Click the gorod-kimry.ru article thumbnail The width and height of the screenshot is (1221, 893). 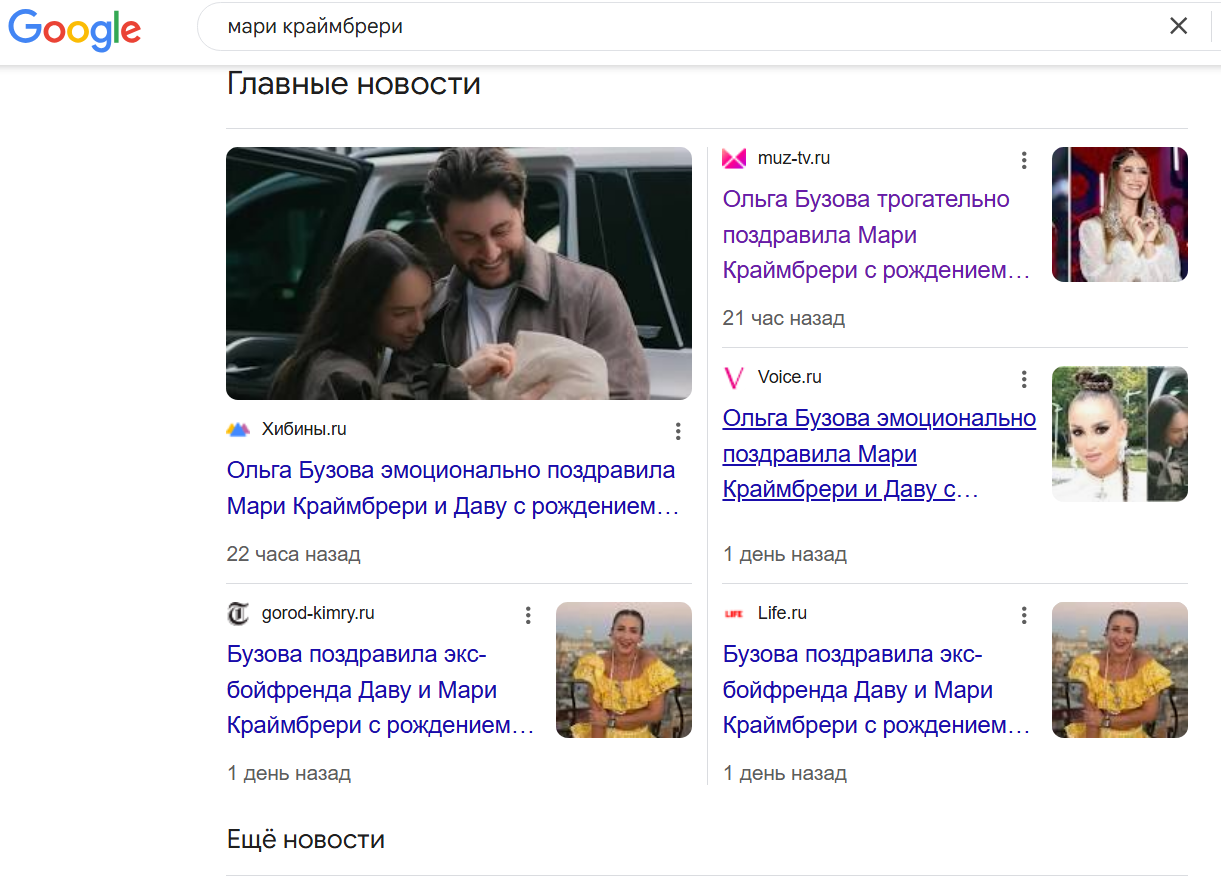624,670
